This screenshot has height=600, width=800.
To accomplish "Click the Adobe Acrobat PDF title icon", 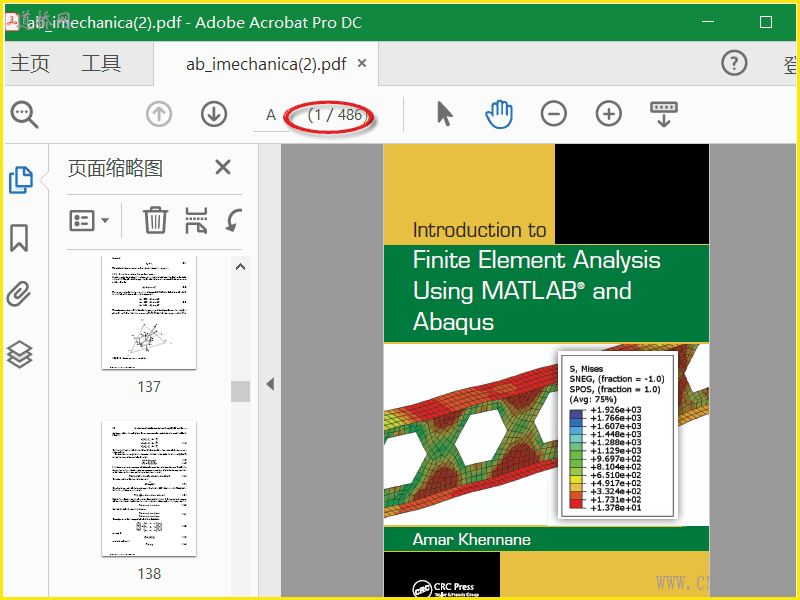I will (12, 21).
